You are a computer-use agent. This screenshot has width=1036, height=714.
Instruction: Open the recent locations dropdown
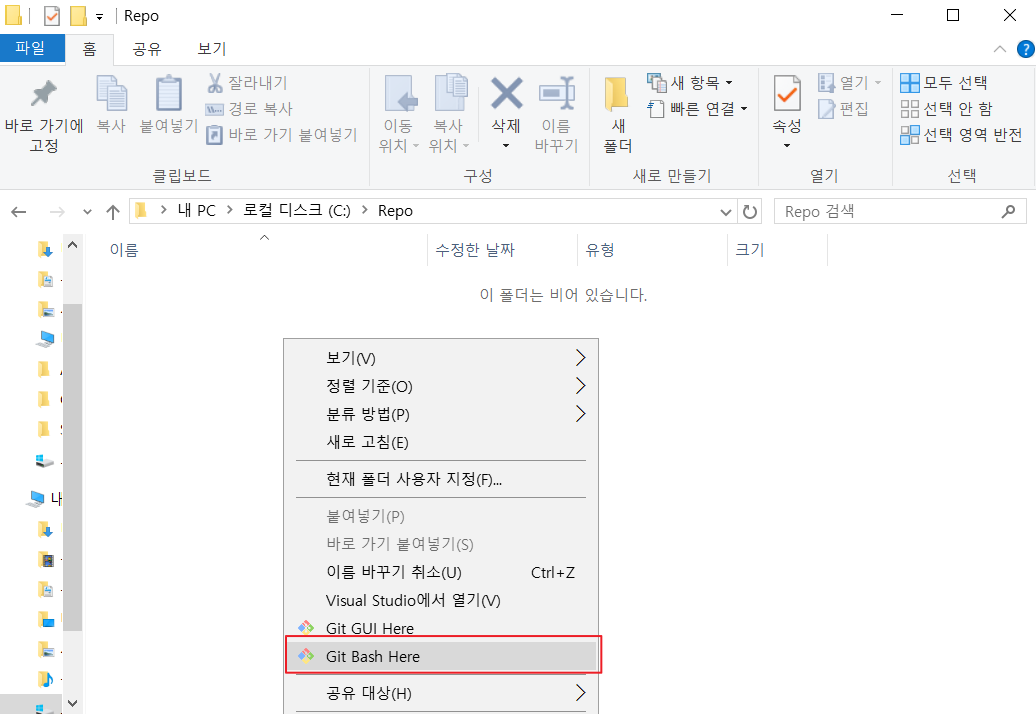point(87,212)
